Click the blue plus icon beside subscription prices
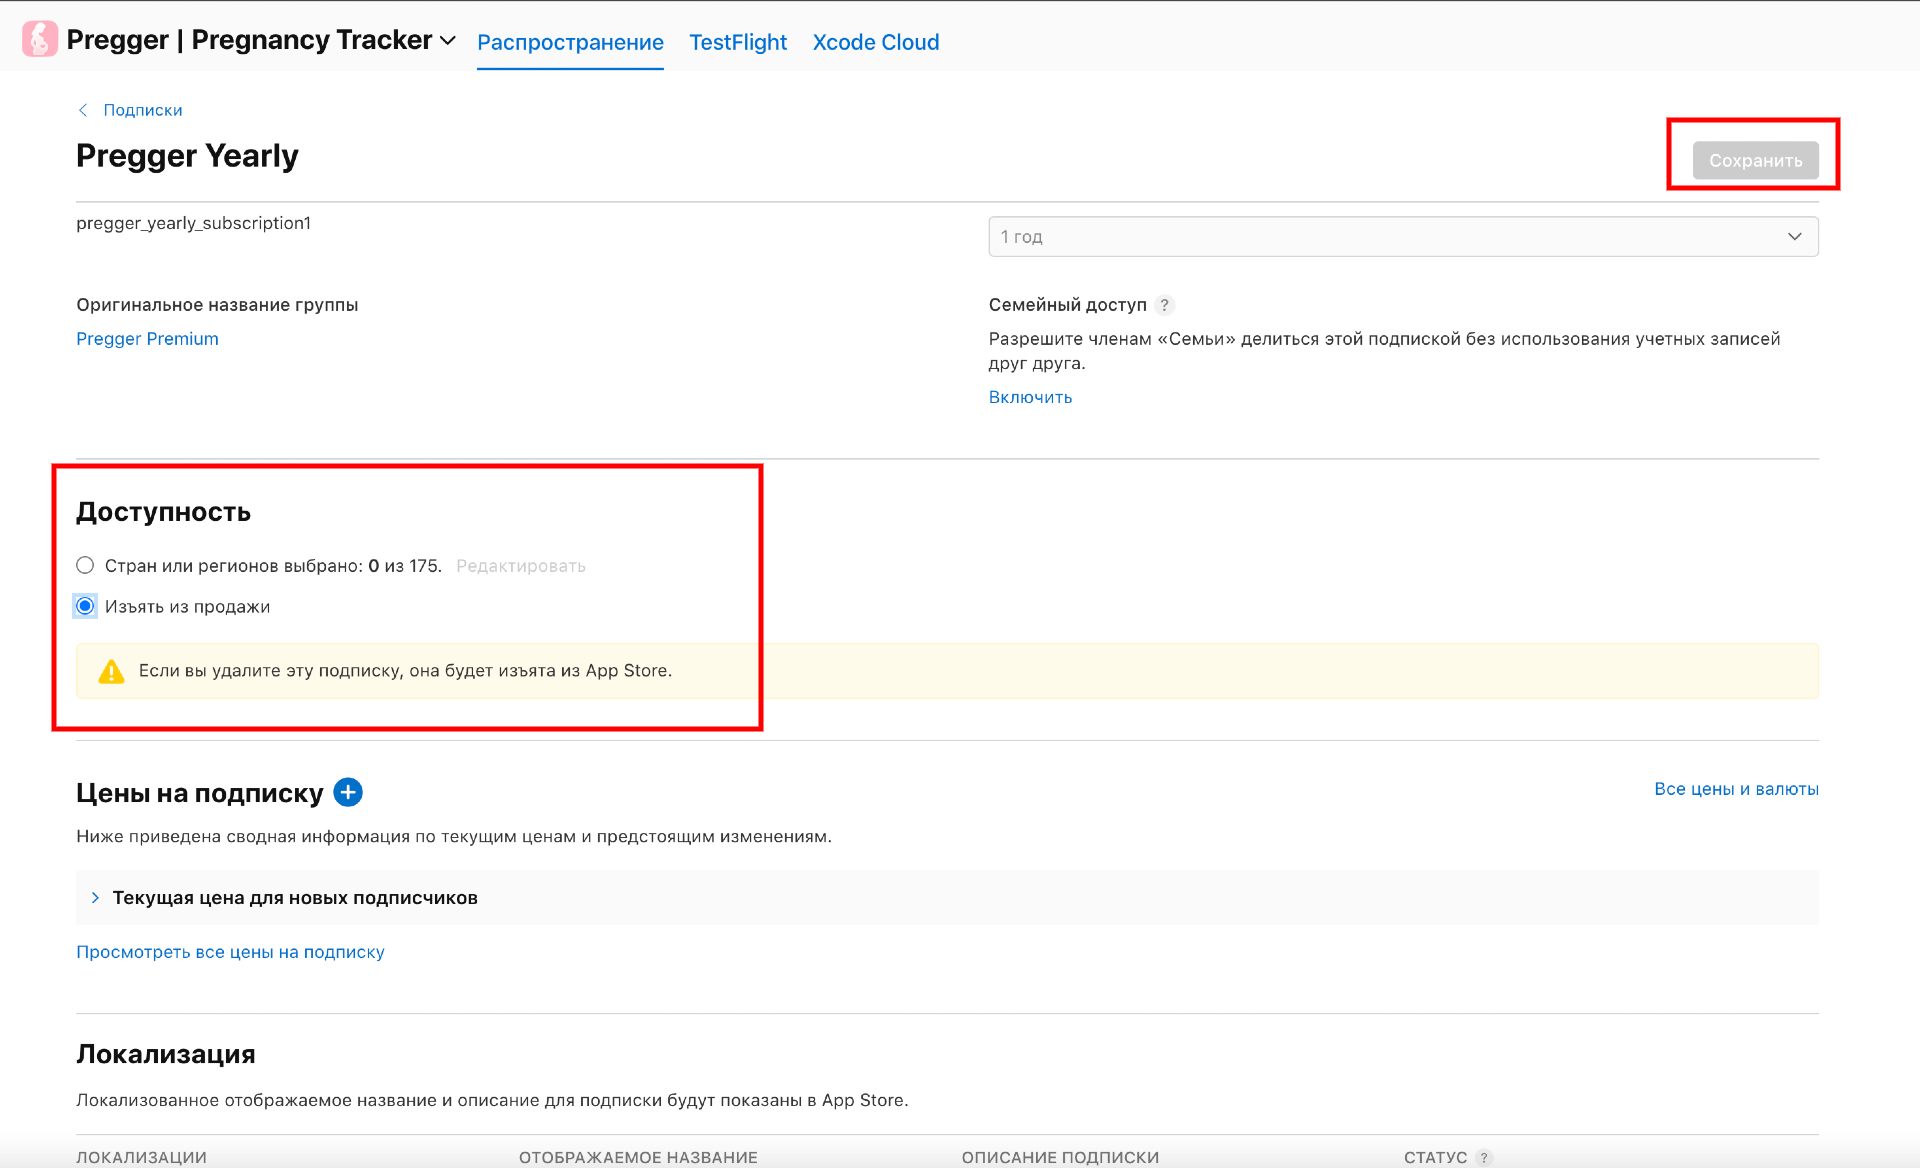This screenshot has height=1168, width=1920. (x=348, y=792)
